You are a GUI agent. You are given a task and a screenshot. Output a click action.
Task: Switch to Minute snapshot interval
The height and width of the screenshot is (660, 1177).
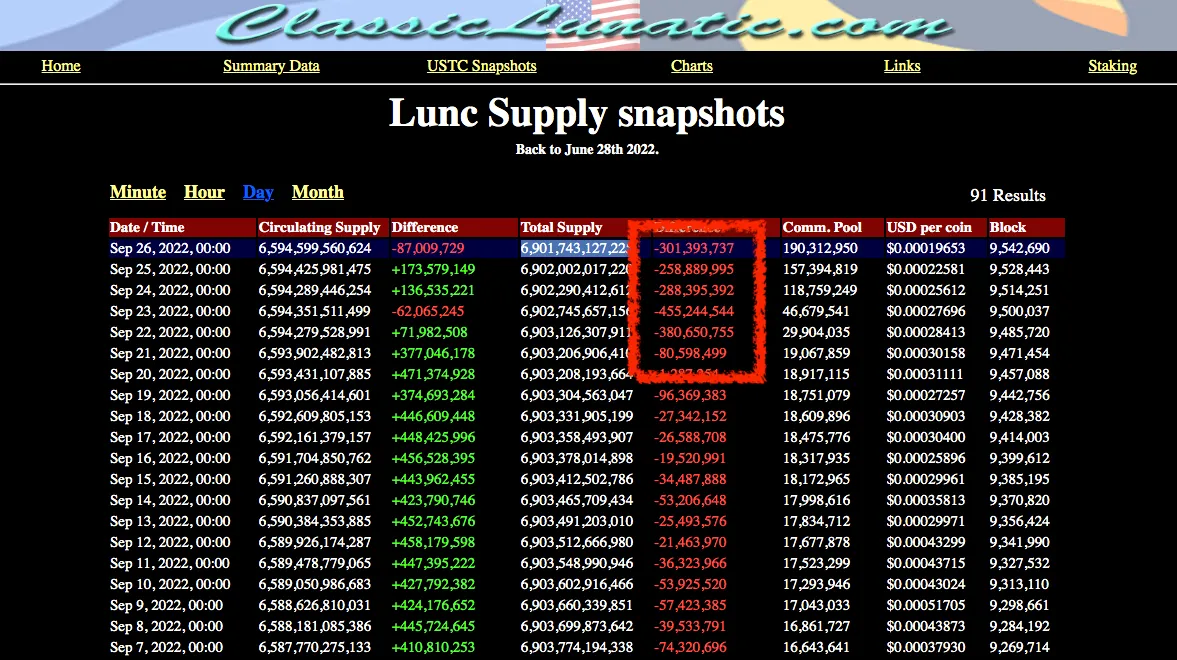[x=138, y=192]
